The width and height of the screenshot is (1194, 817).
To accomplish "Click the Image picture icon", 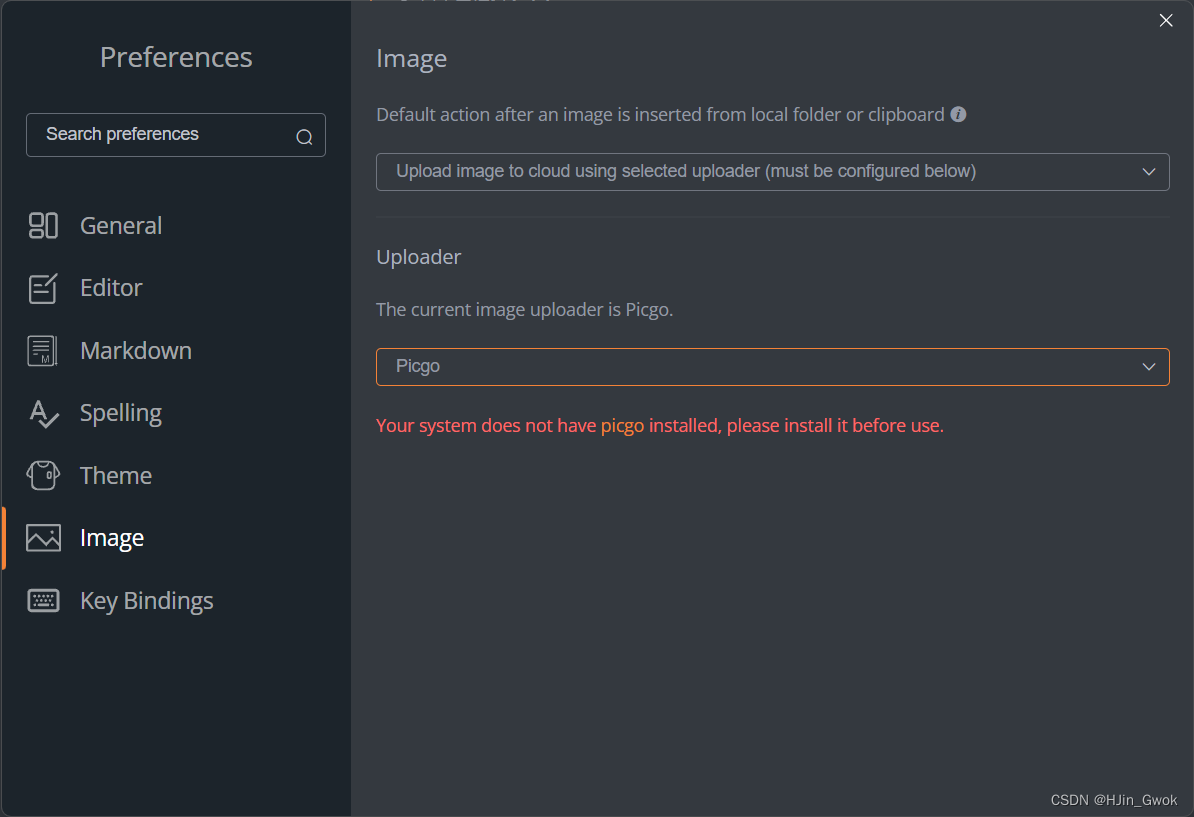I will click(x=43, y=538).
